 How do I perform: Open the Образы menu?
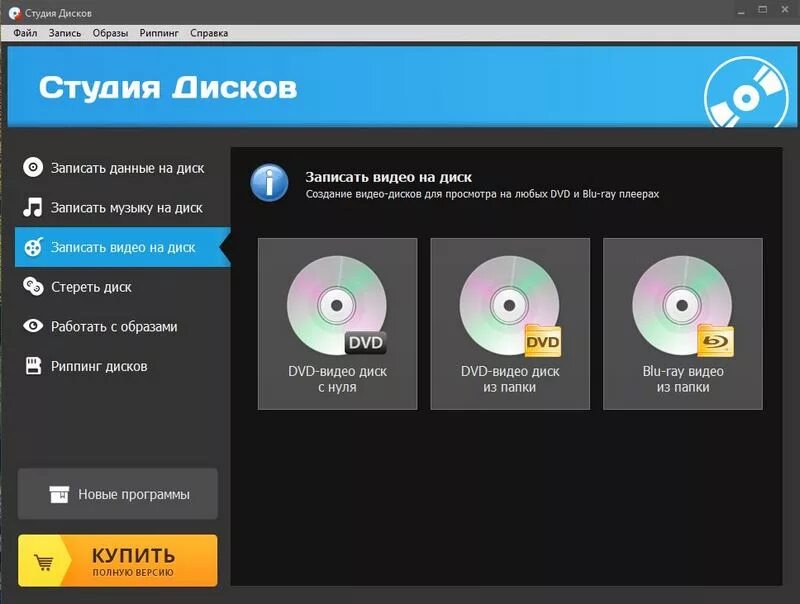pyautogui.click(x=110, y=33)
